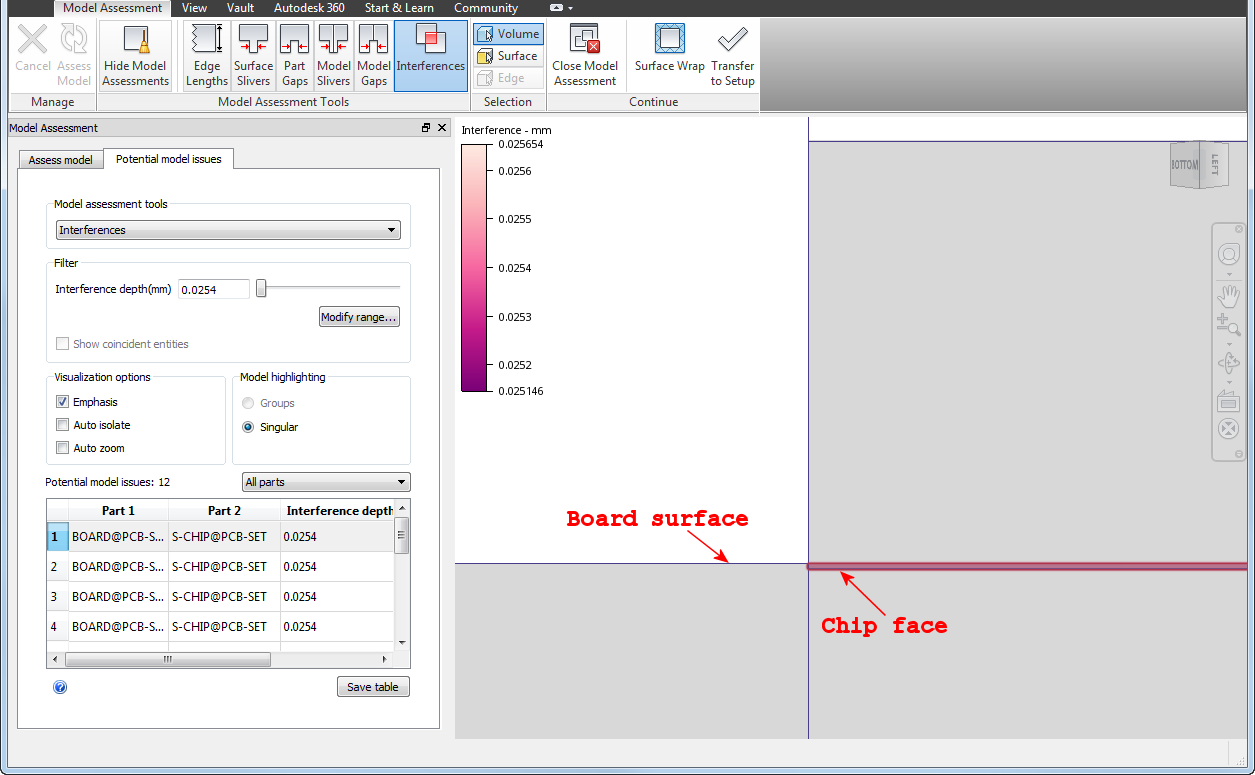This screenshot has width=1255, height=775.
Task: Select the Model Gaps tool
Action: (x=374, y=55)
